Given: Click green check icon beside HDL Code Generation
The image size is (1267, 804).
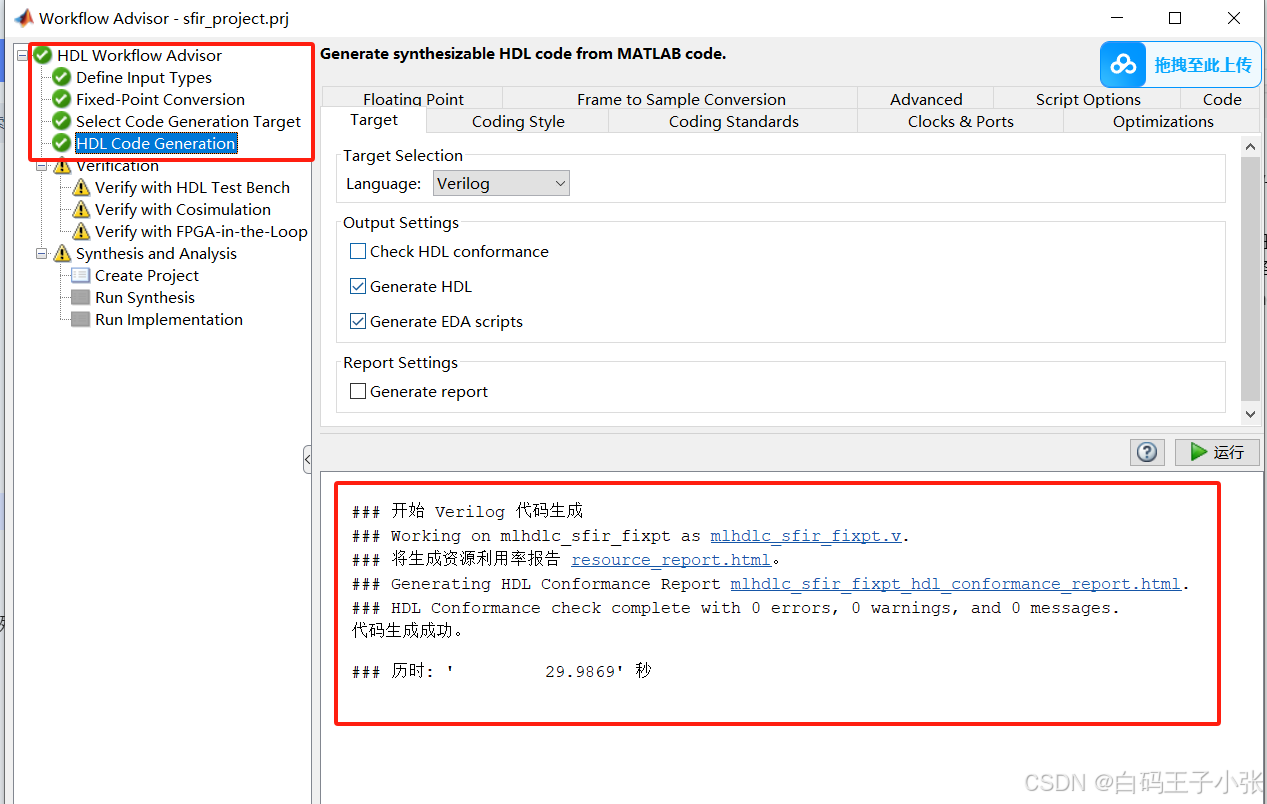Looking at the screenshot, I should pyautogui.click(x=62, y=143).
